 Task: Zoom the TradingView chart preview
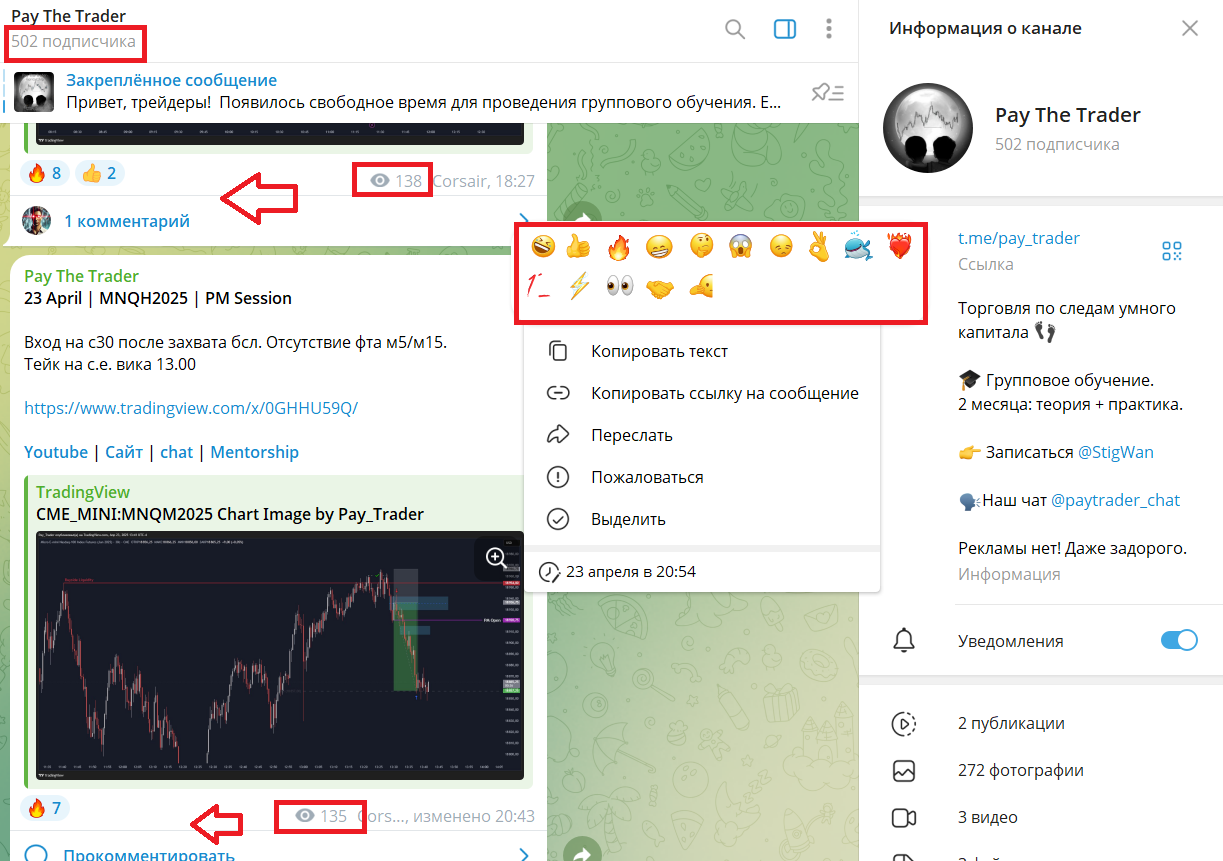coord(496,558)
